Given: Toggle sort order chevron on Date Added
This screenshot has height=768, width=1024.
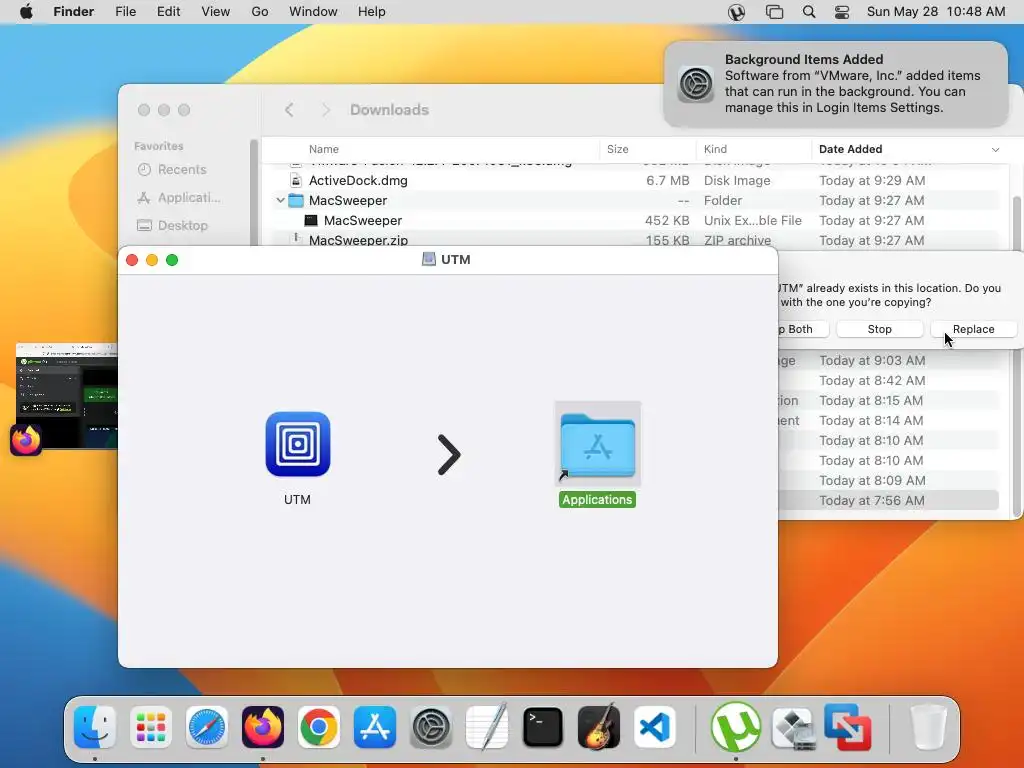Looking at the screenshot, I should tap(995, 150).
